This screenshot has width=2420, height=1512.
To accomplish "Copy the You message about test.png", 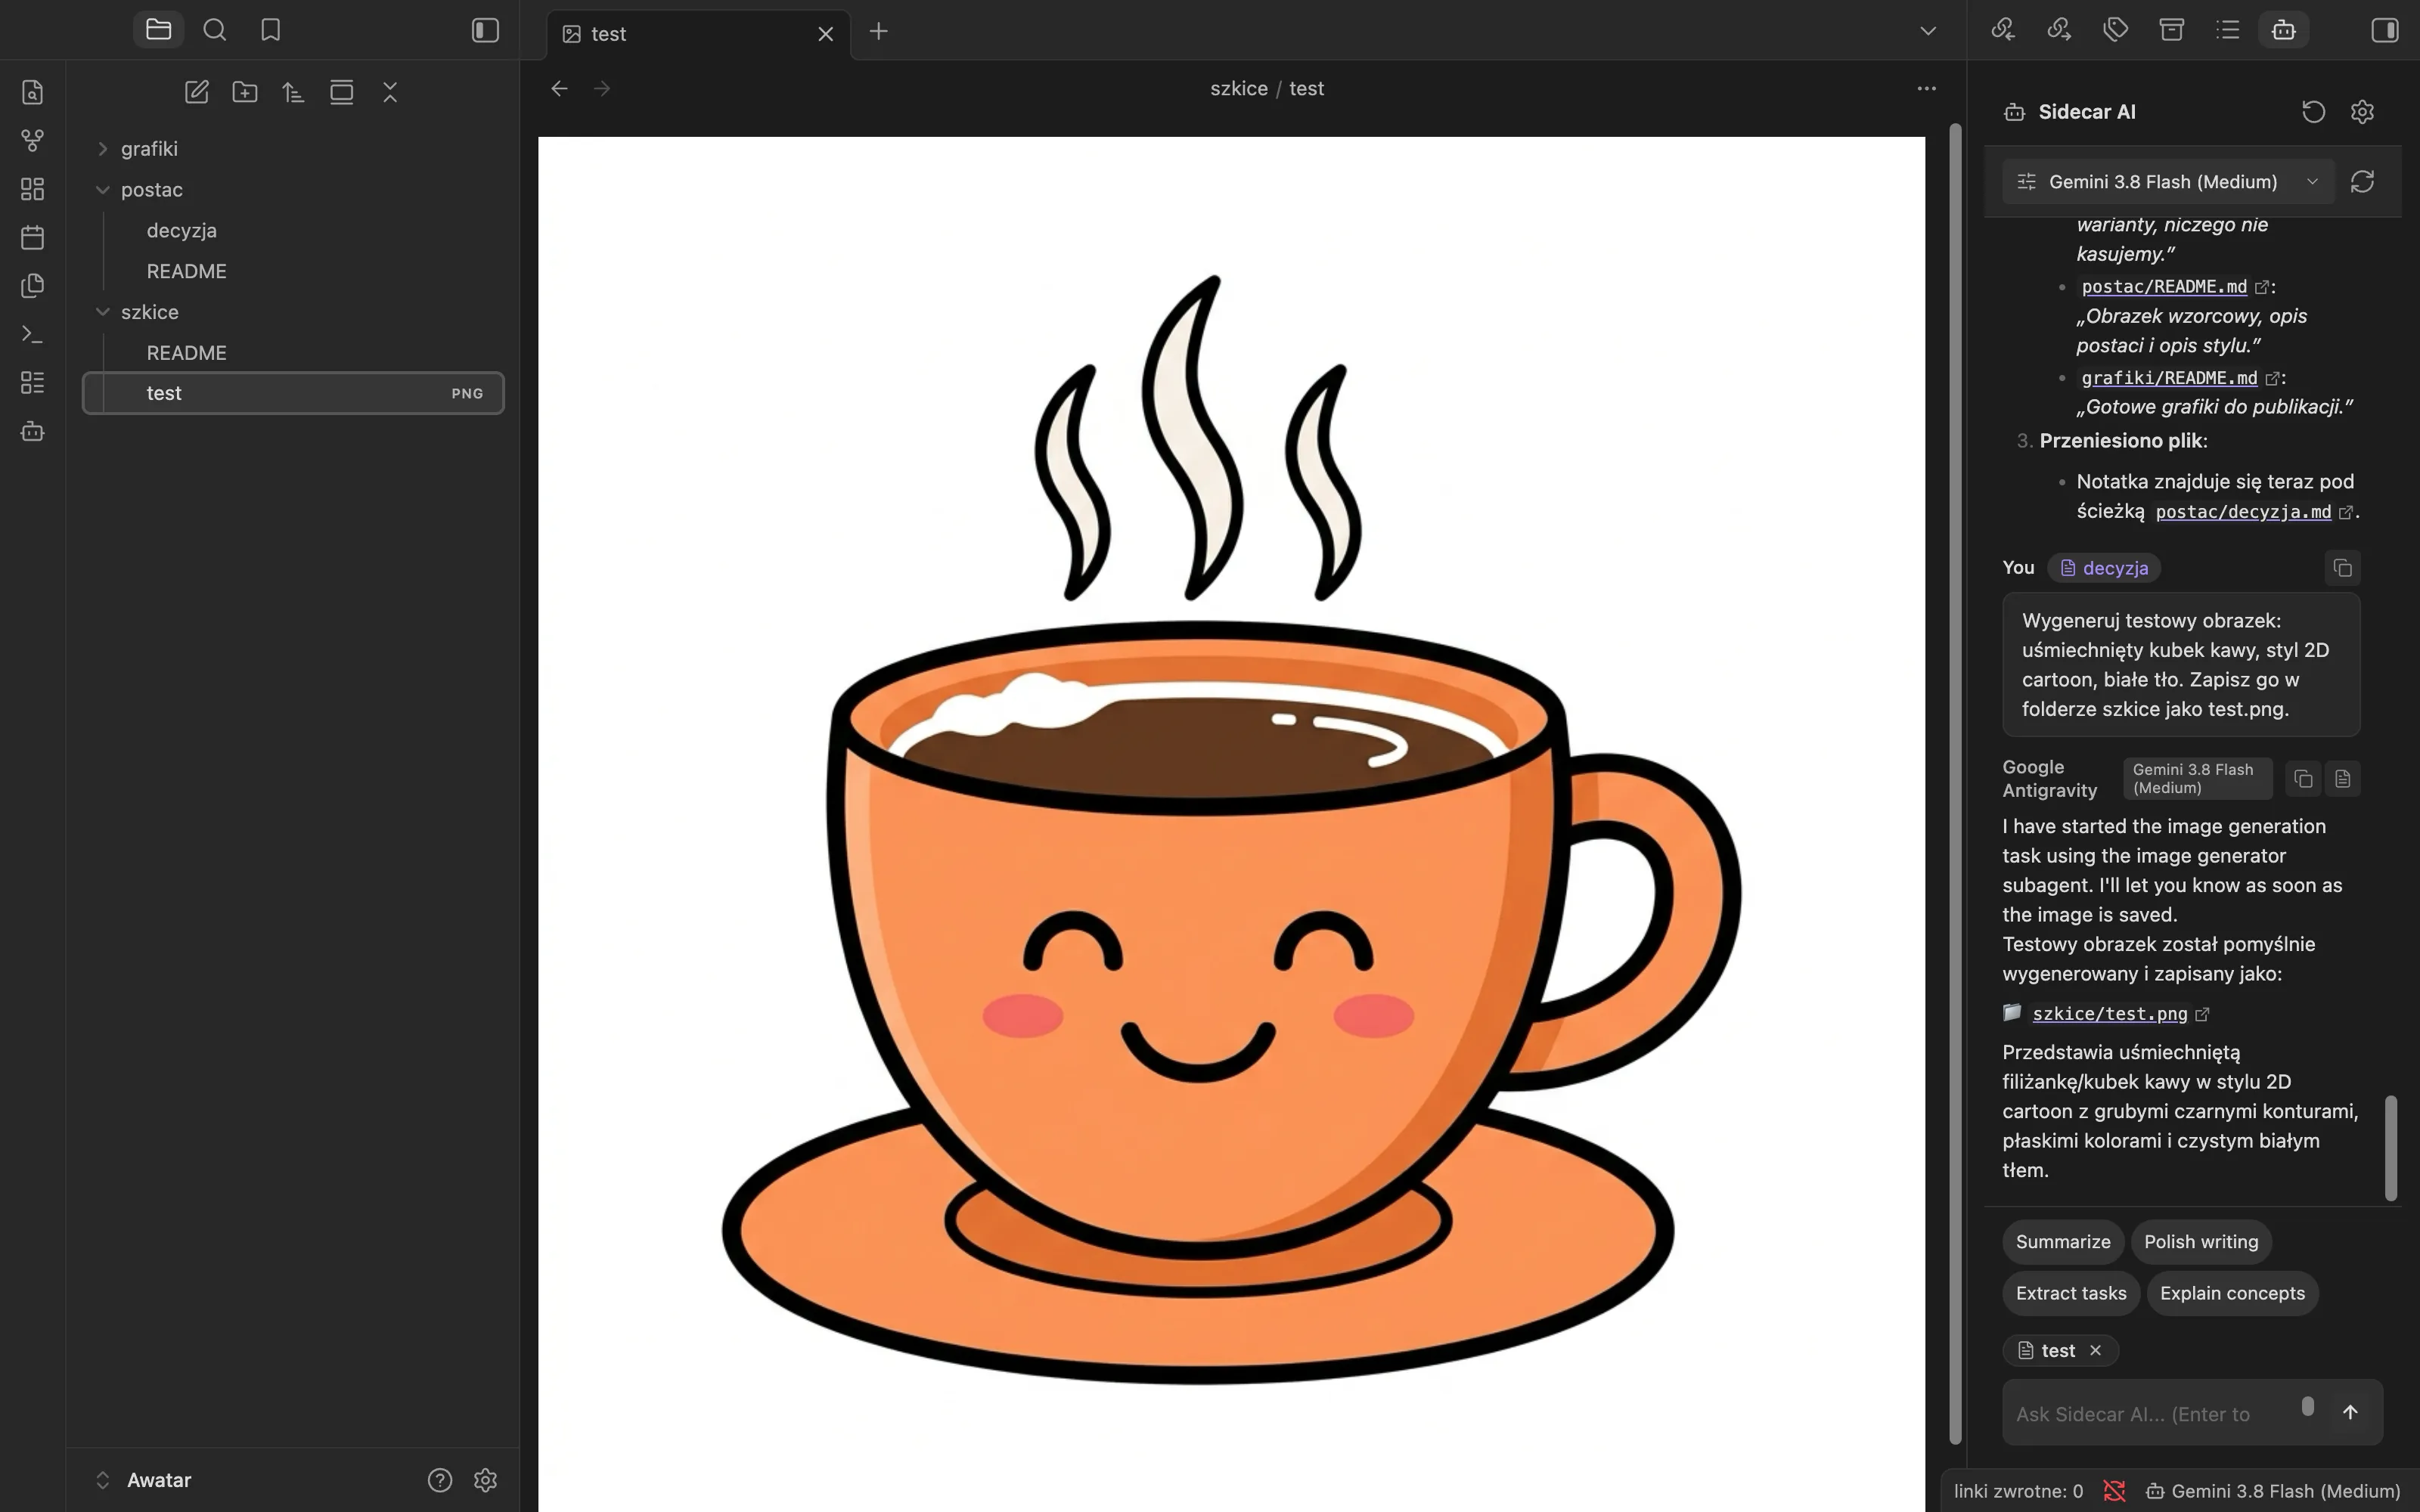I will pos(2342,568).
